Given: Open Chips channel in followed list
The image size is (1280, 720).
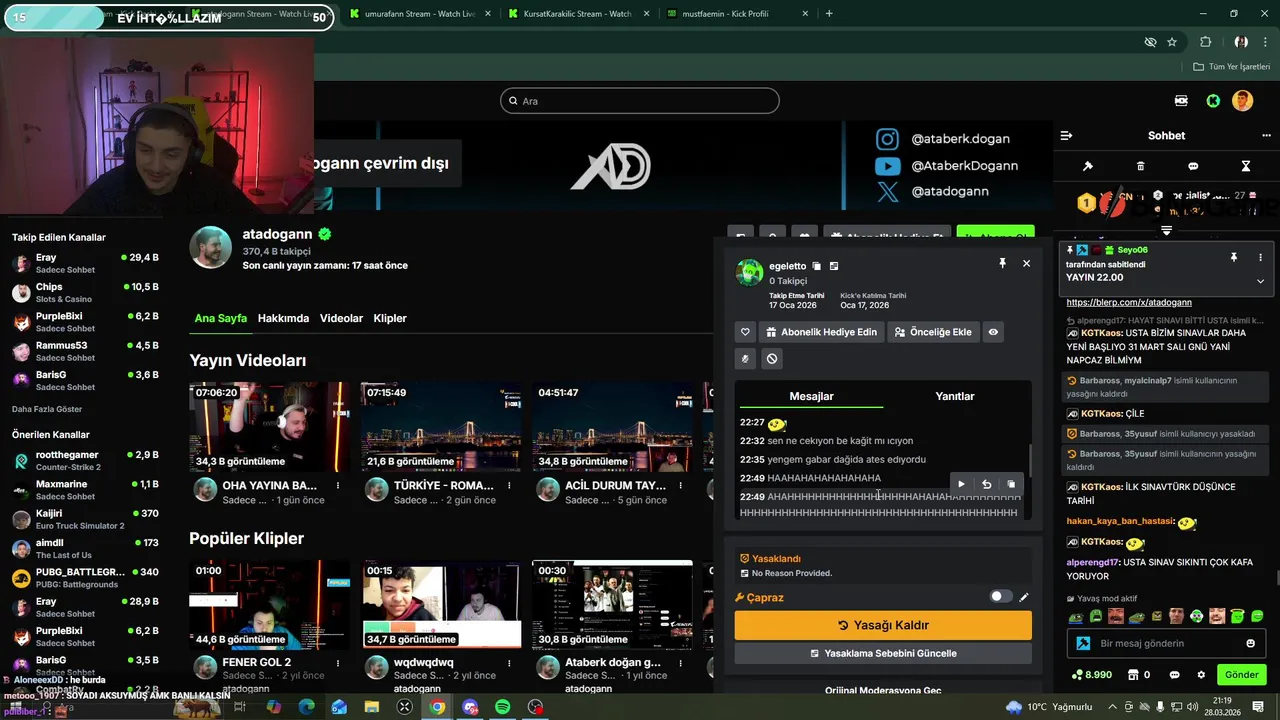Looking at the screenshot, I should [85, 292].
